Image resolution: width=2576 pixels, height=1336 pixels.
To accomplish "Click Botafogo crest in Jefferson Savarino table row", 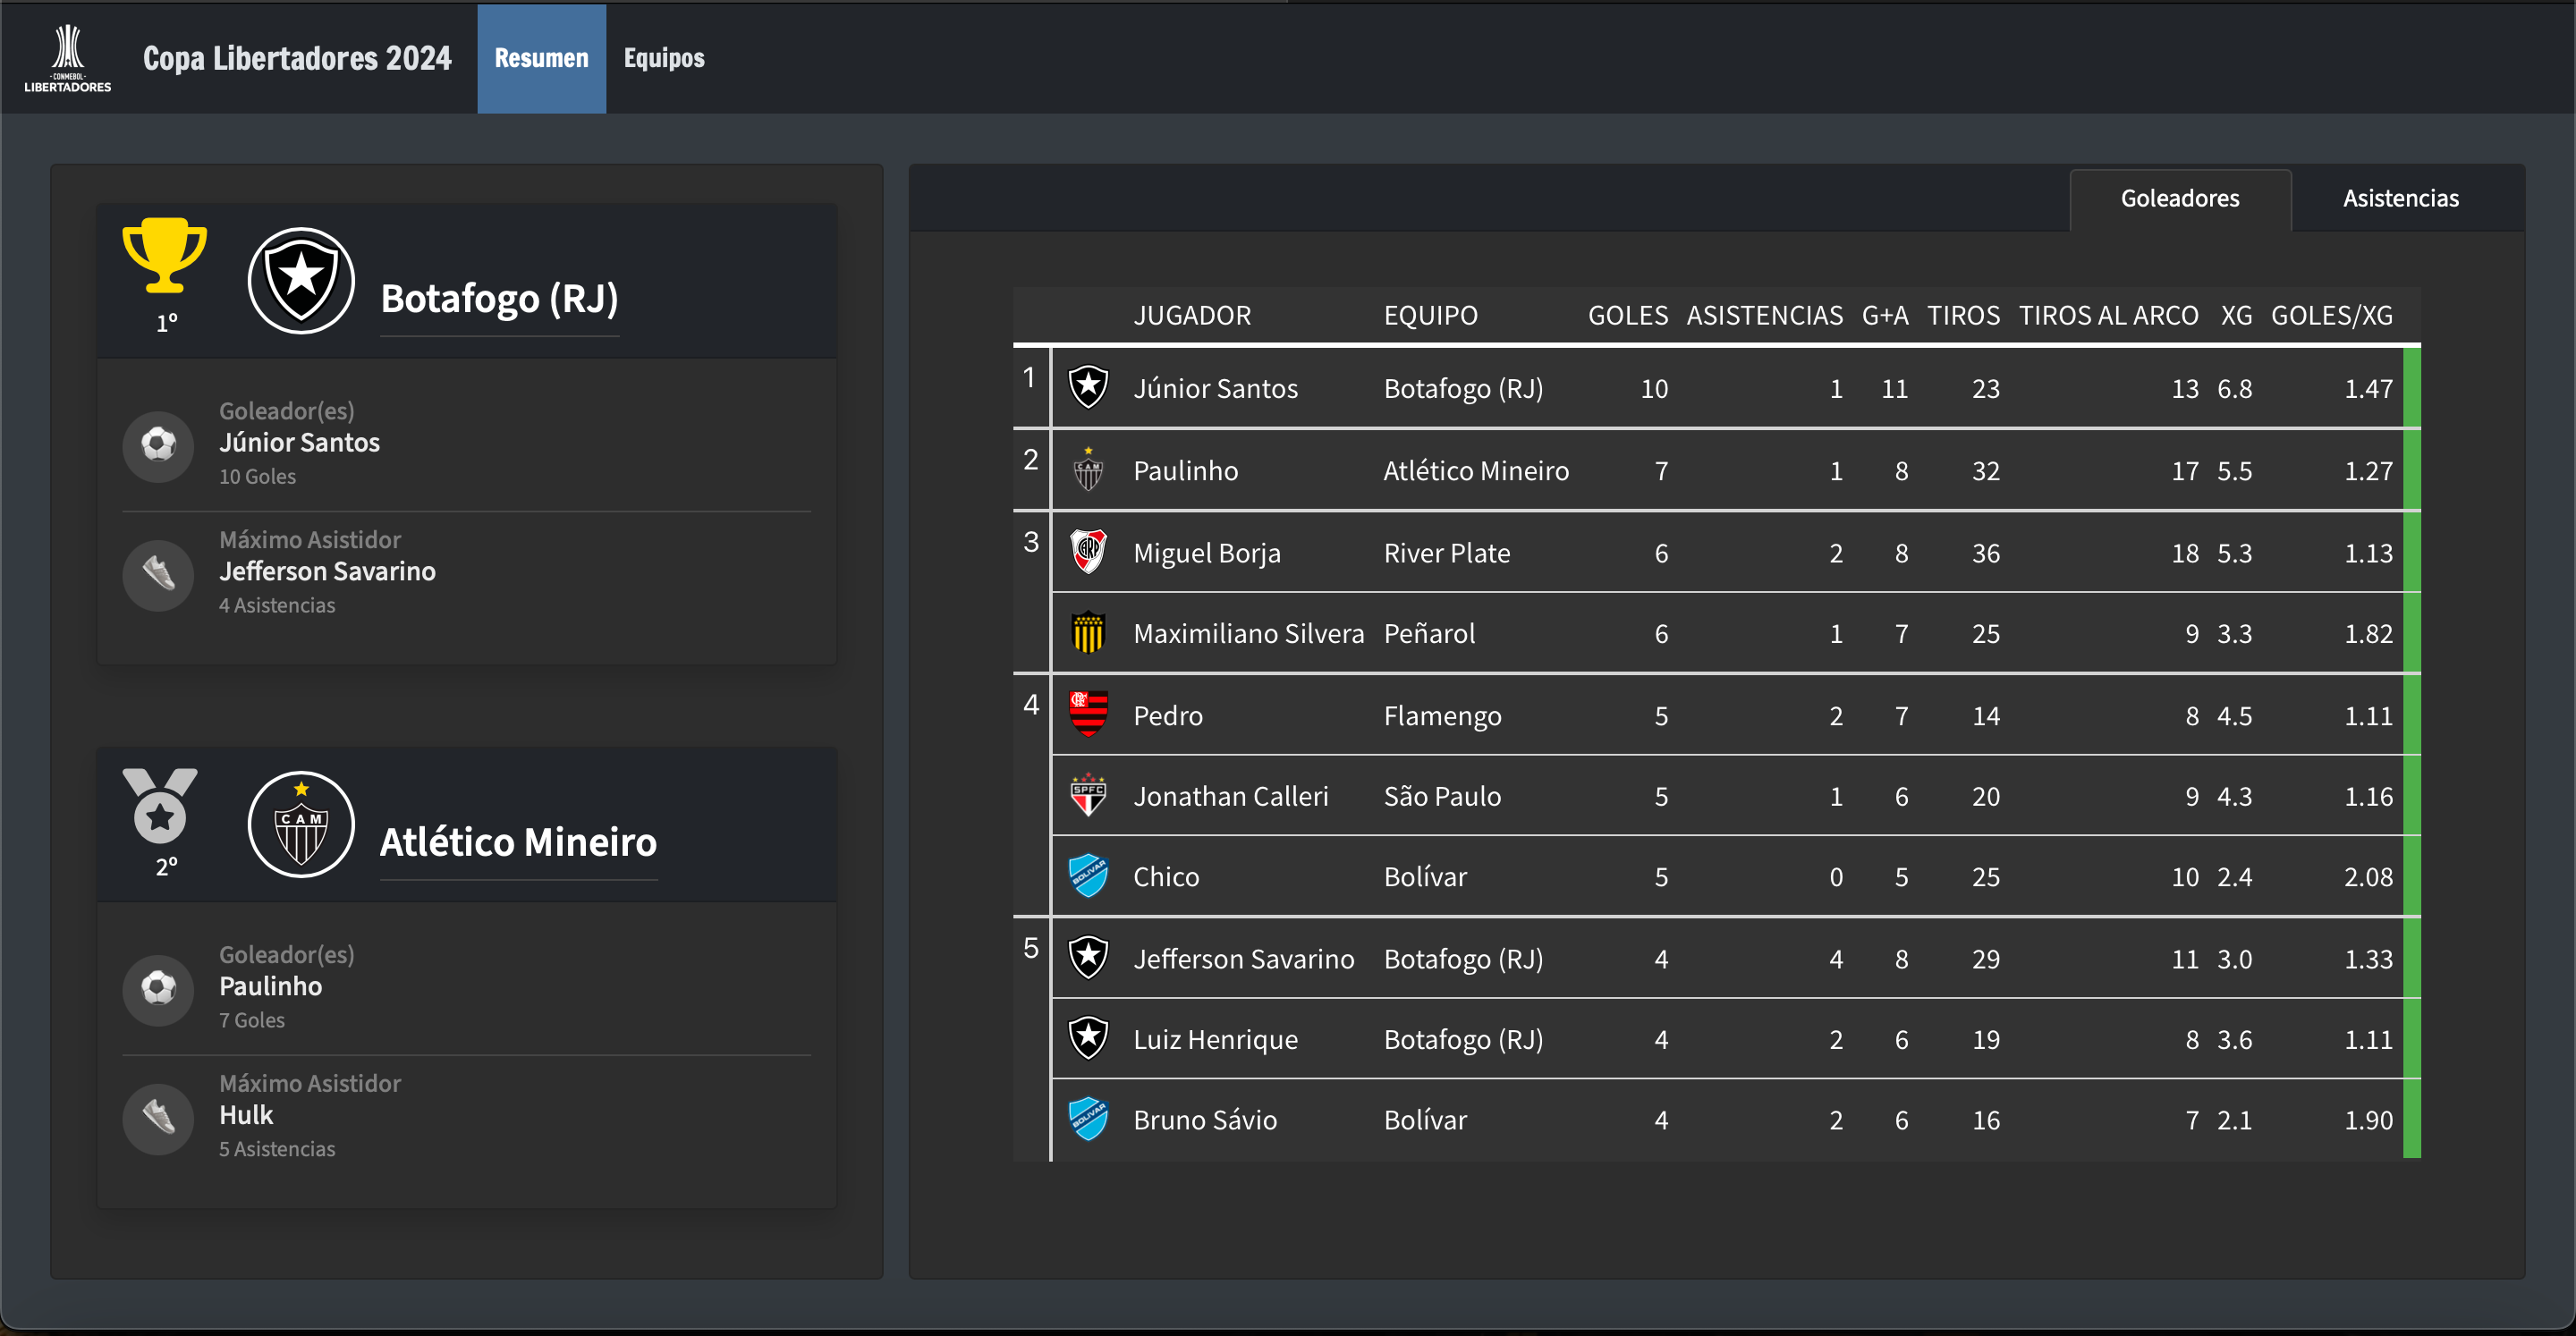I will tap(1088, 958).
